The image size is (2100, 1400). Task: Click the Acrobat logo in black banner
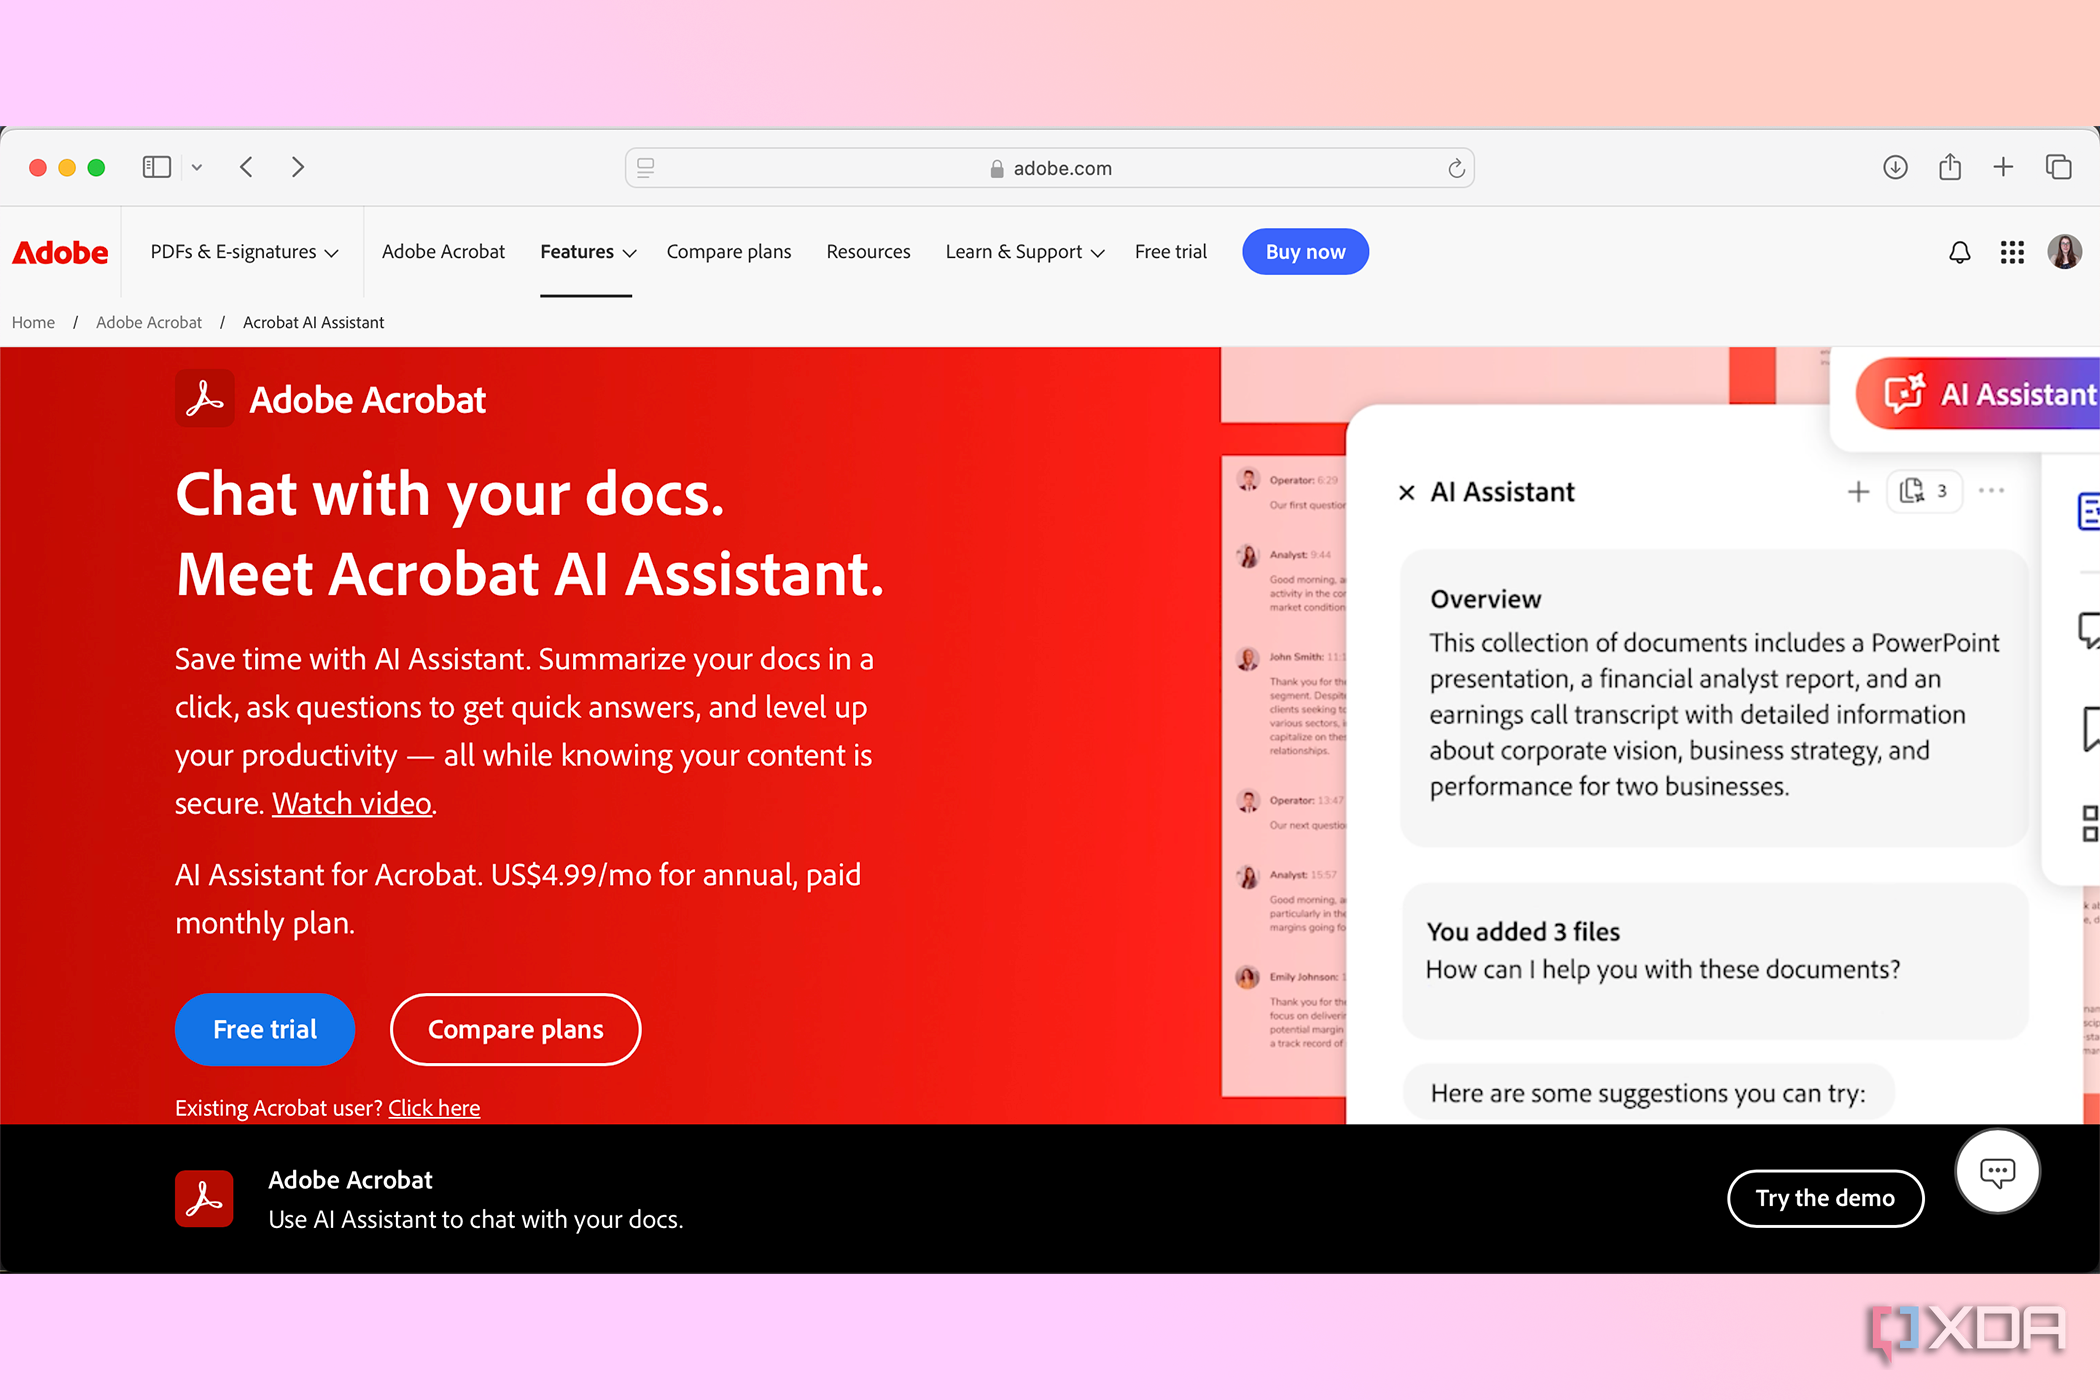click(x=204, y=1198)
